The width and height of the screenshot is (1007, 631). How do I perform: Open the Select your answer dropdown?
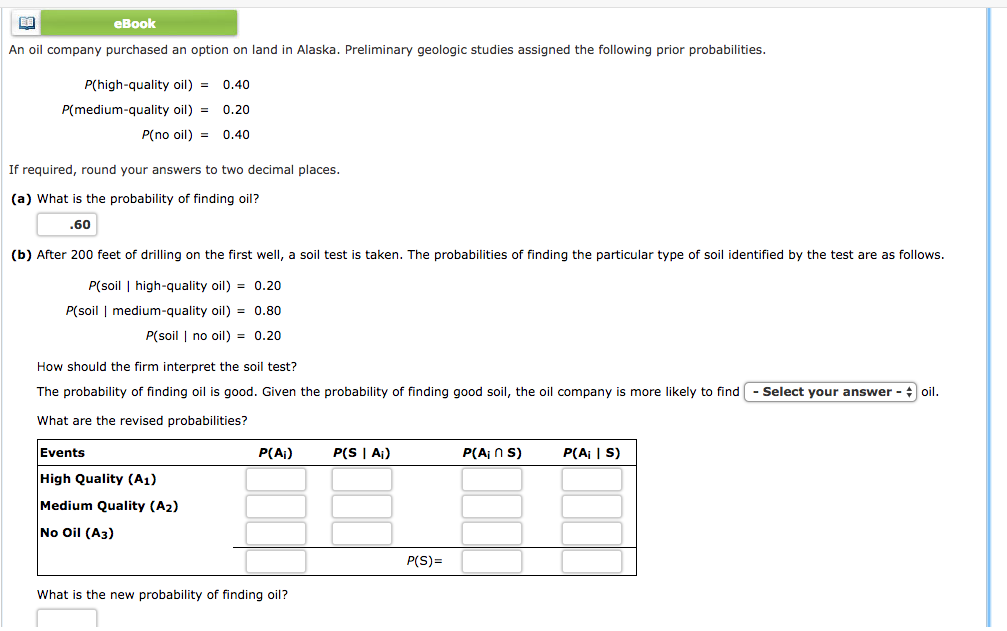click(x=830, y=392)
